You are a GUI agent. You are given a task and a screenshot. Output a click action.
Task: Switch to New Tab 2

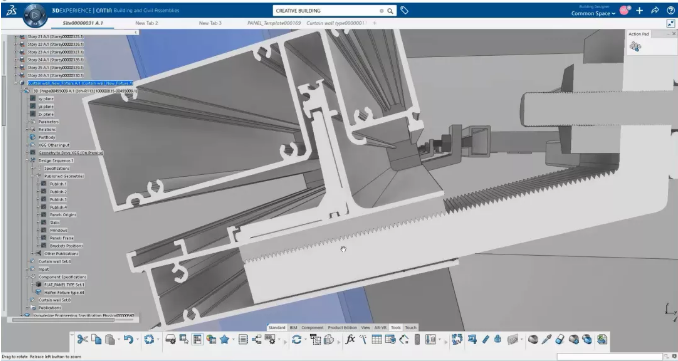[x=147, y=23]
